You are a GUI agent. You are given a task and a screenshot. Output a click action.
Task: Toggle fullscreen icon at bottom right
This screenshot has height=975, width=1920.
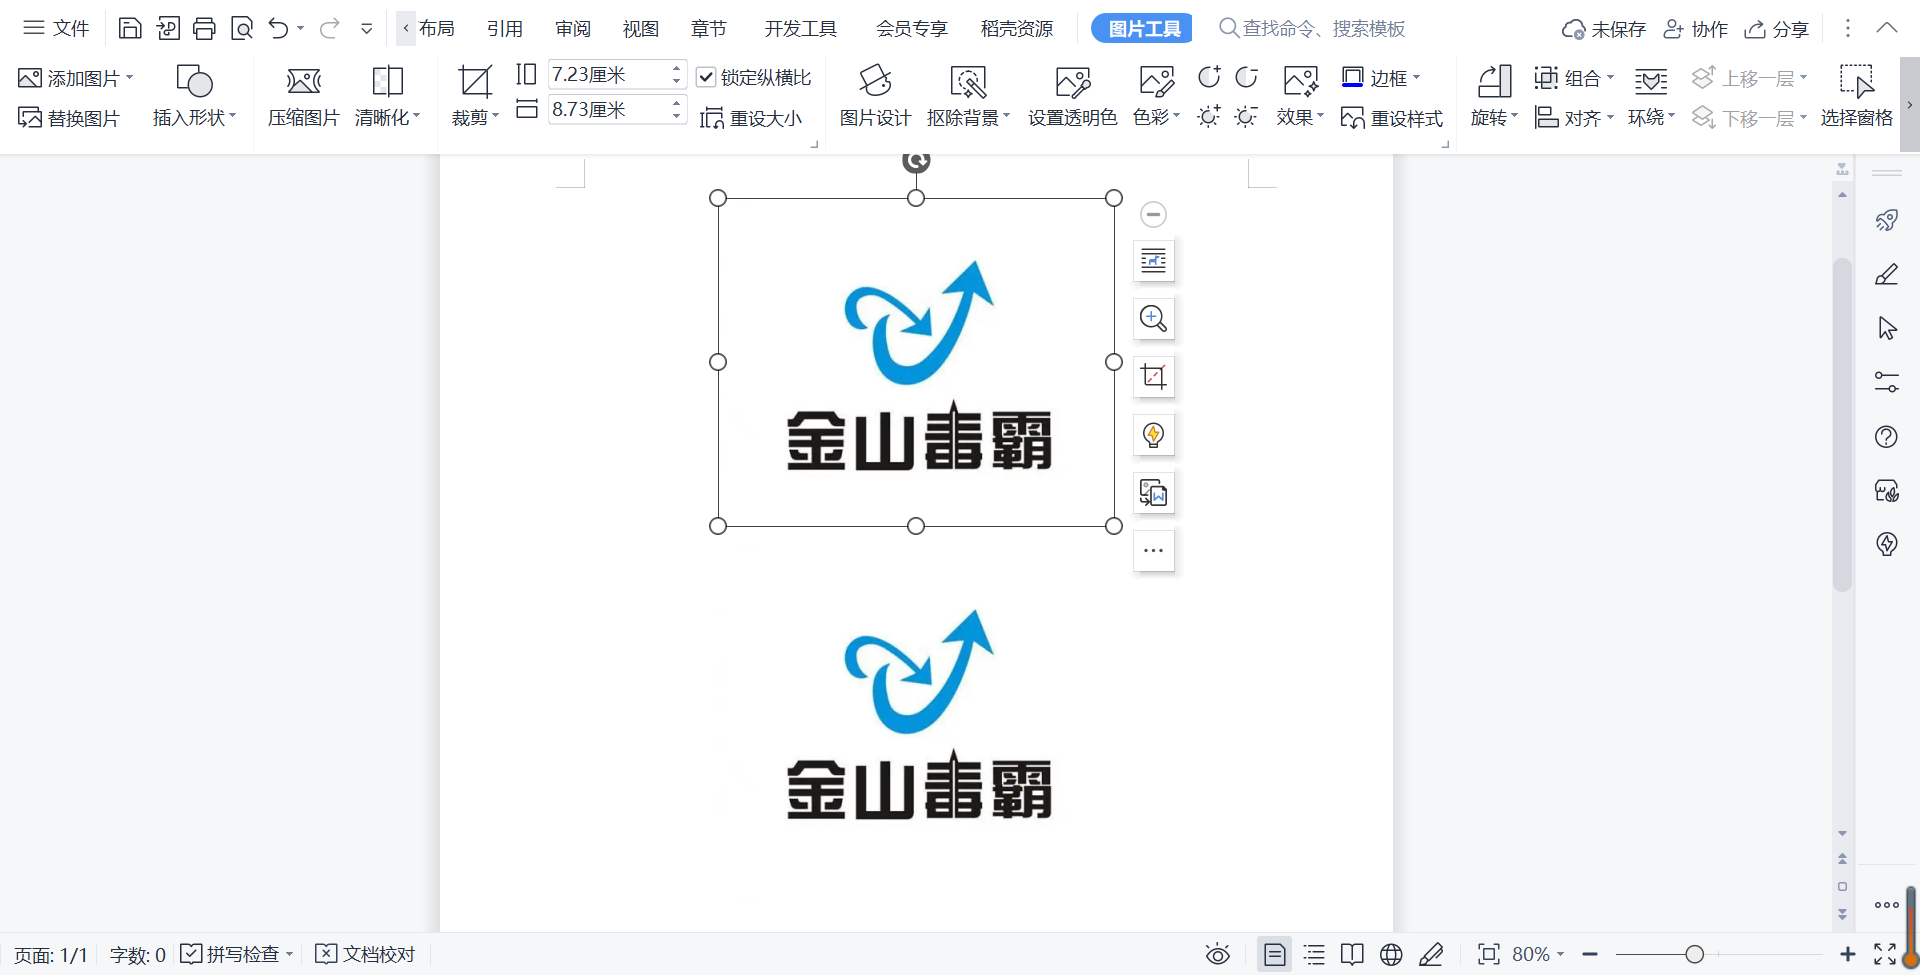(x=1885, y=955)
